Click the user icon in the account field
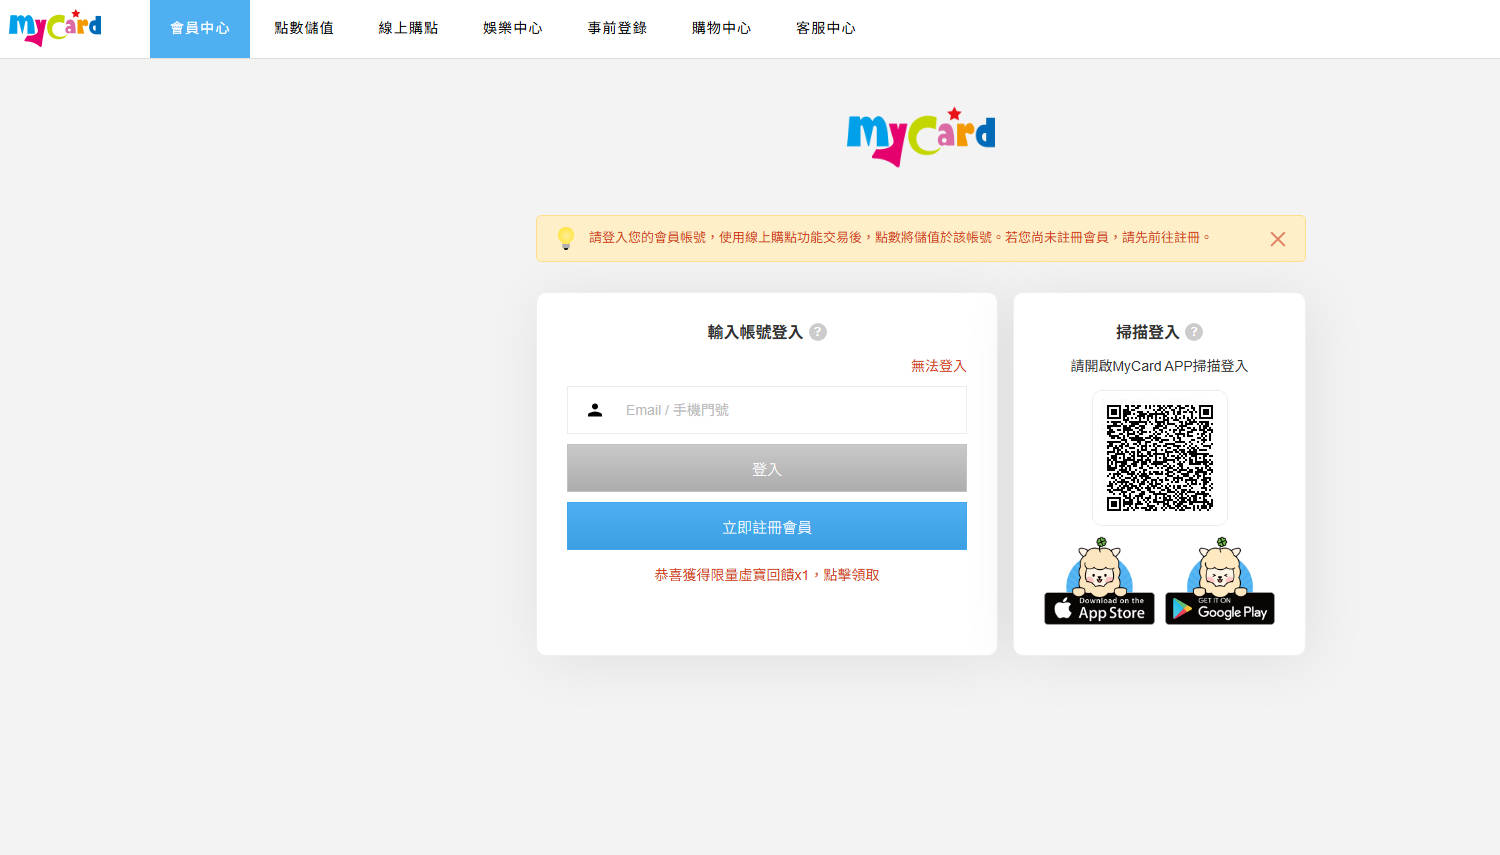1500x855 pixels. click(595, 410)
